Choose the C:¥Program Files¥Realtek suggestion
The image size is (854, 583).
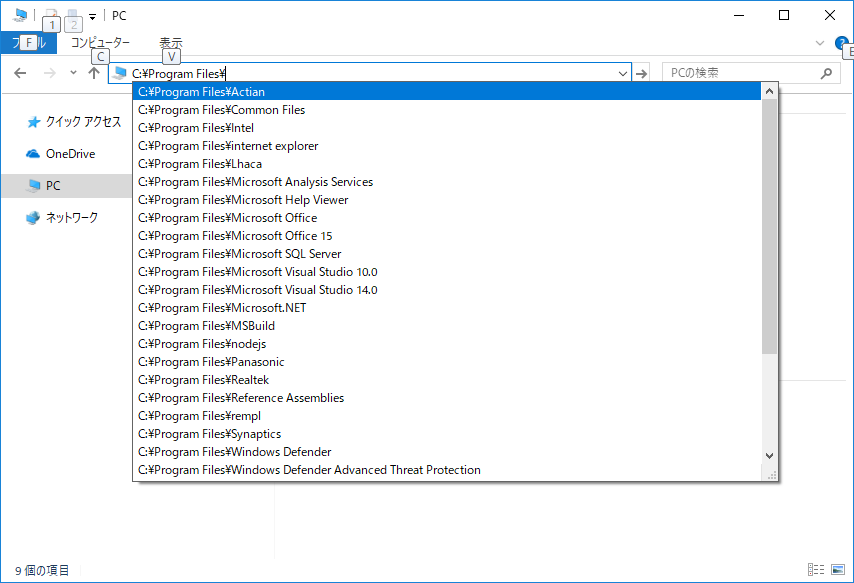pyautogui.click(x=447, y=379)
